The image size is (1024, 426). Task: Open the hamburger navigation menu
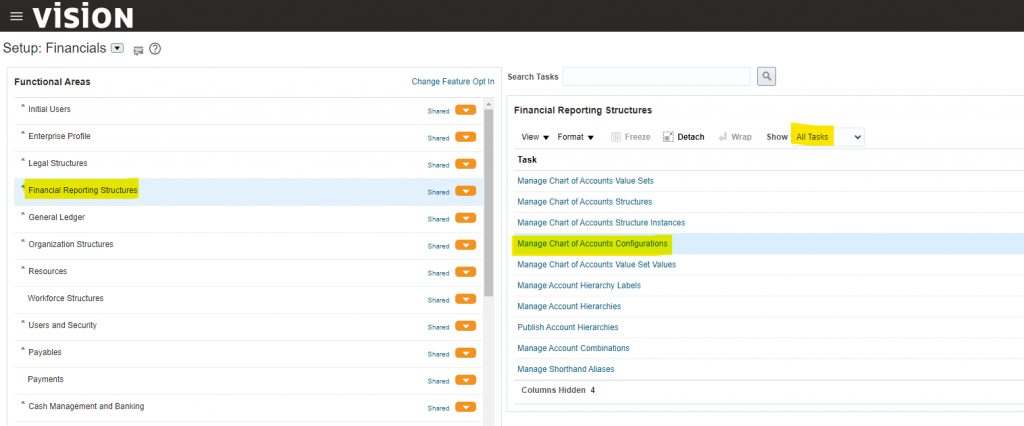(x=15, y=17)
